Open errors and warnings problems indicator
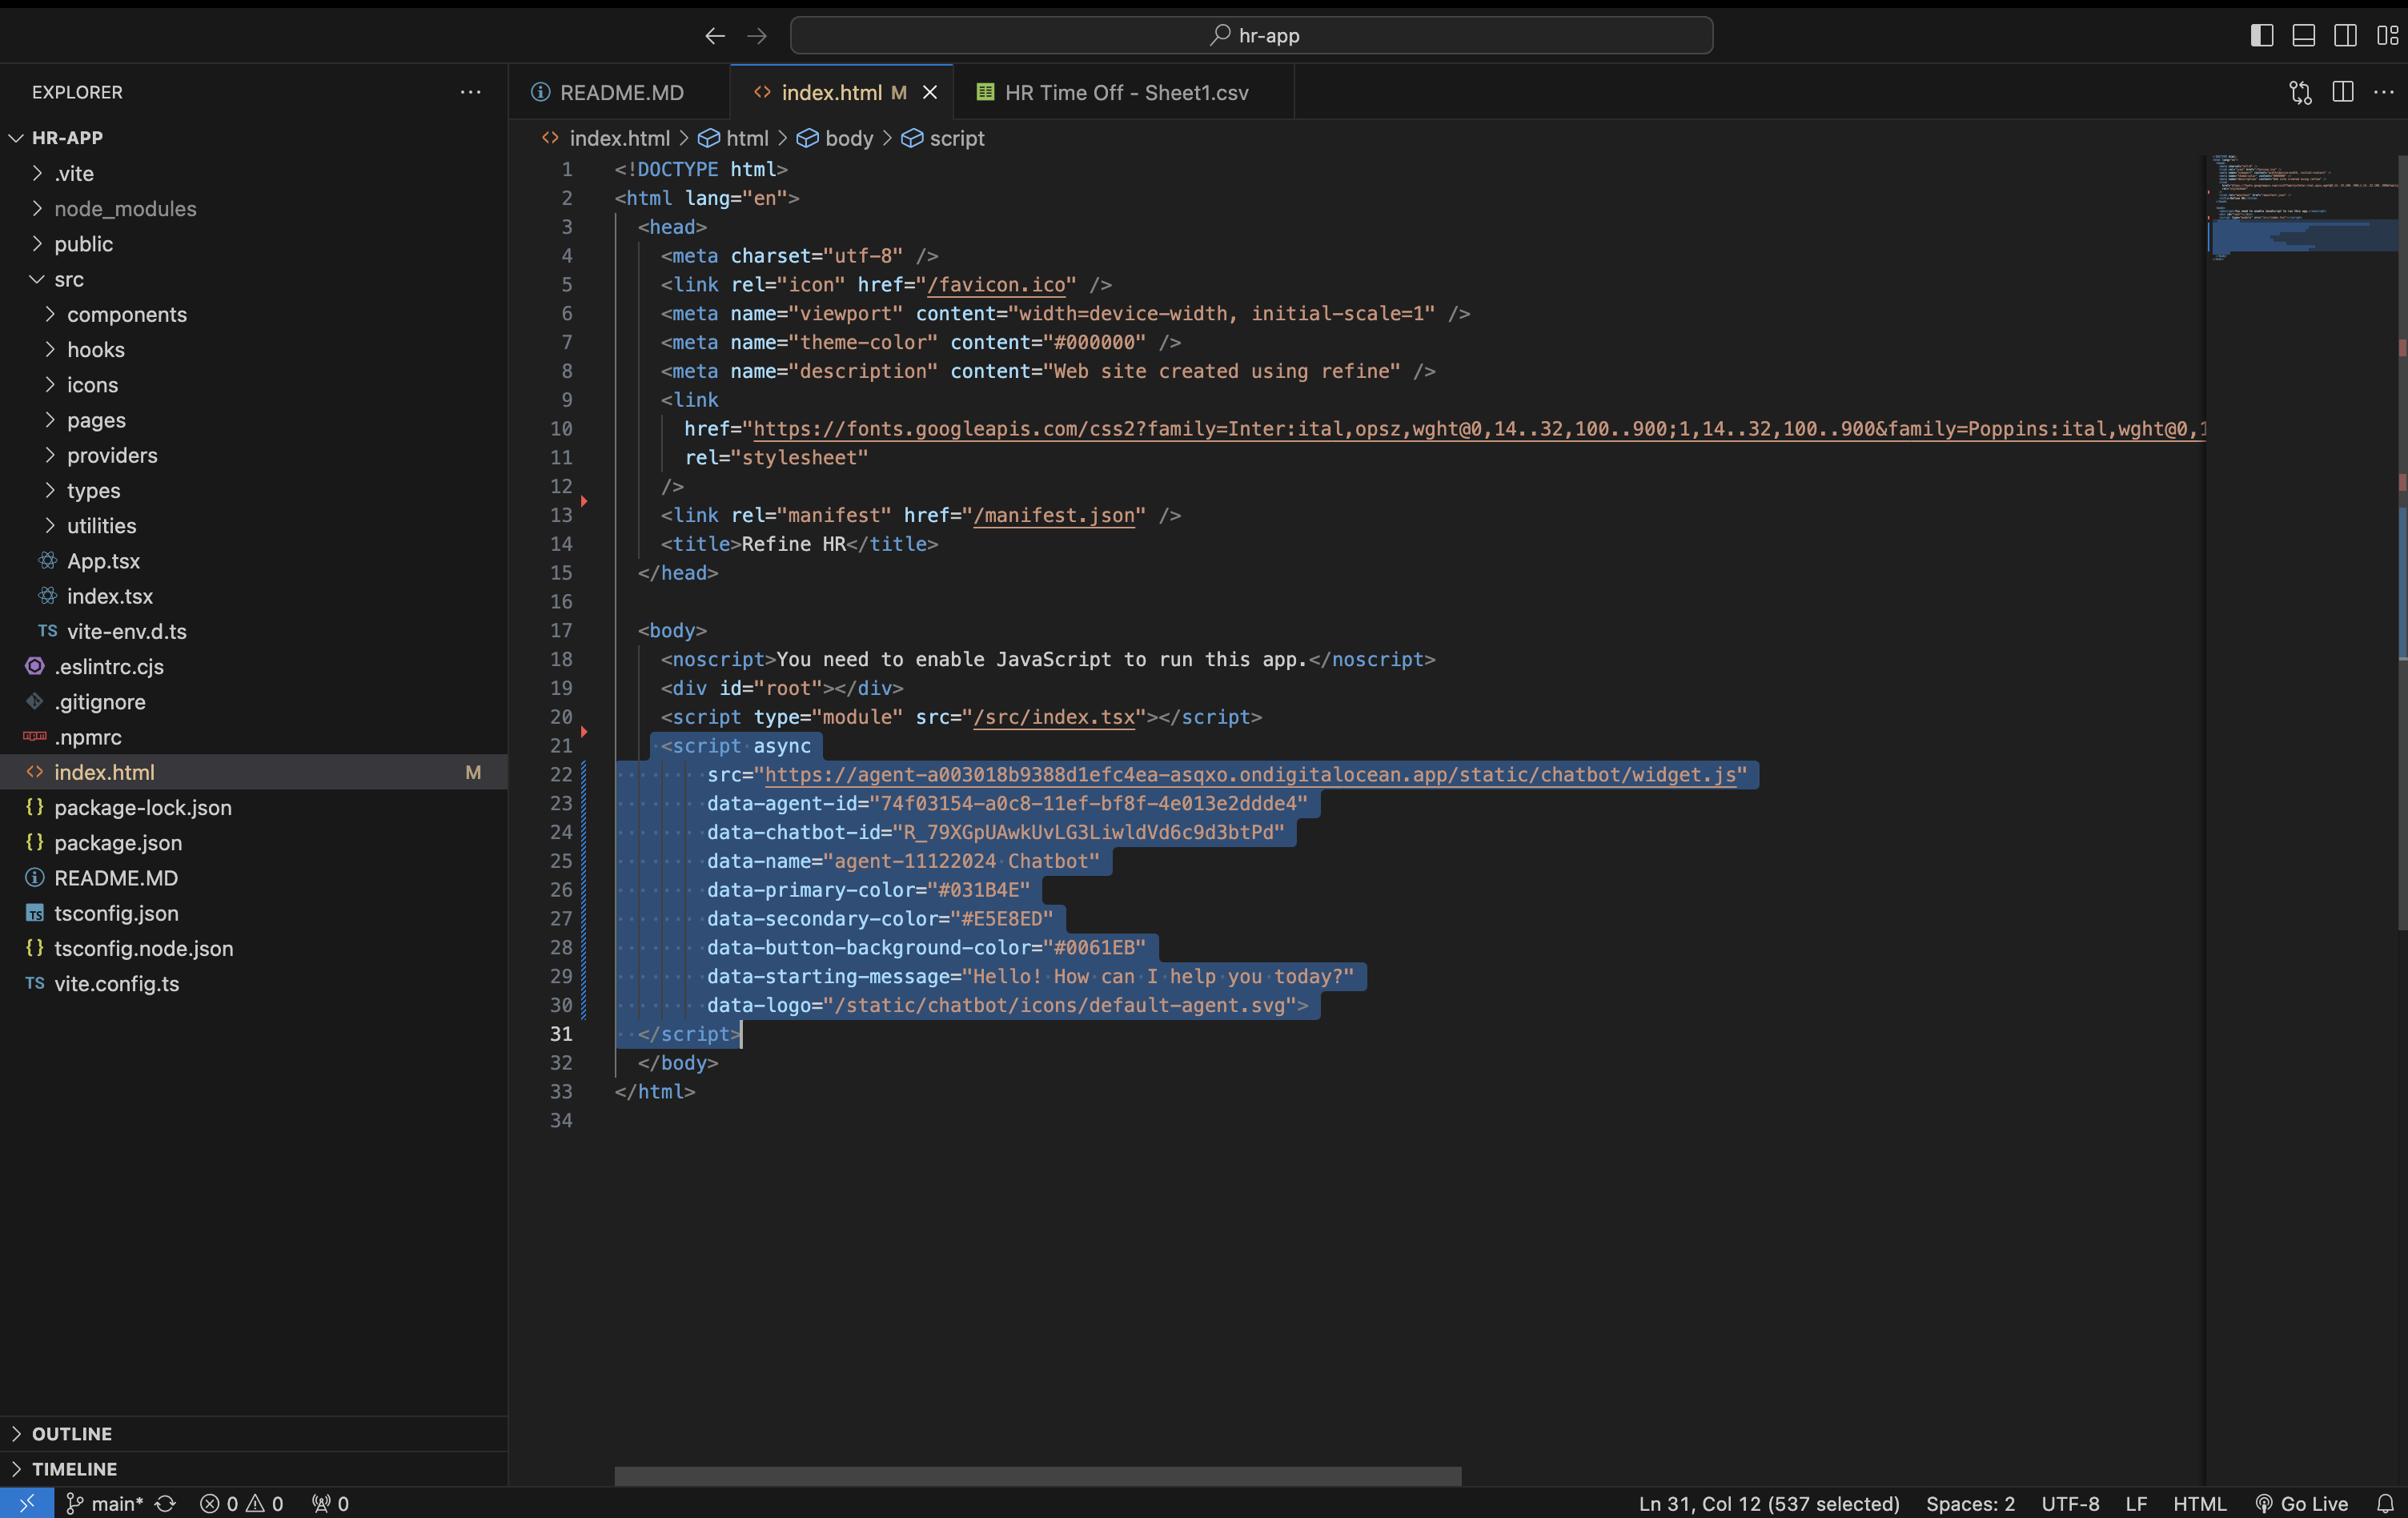Image resolution: width=2408 pixels, height=1518 pixels. (x=241, y=1503)
